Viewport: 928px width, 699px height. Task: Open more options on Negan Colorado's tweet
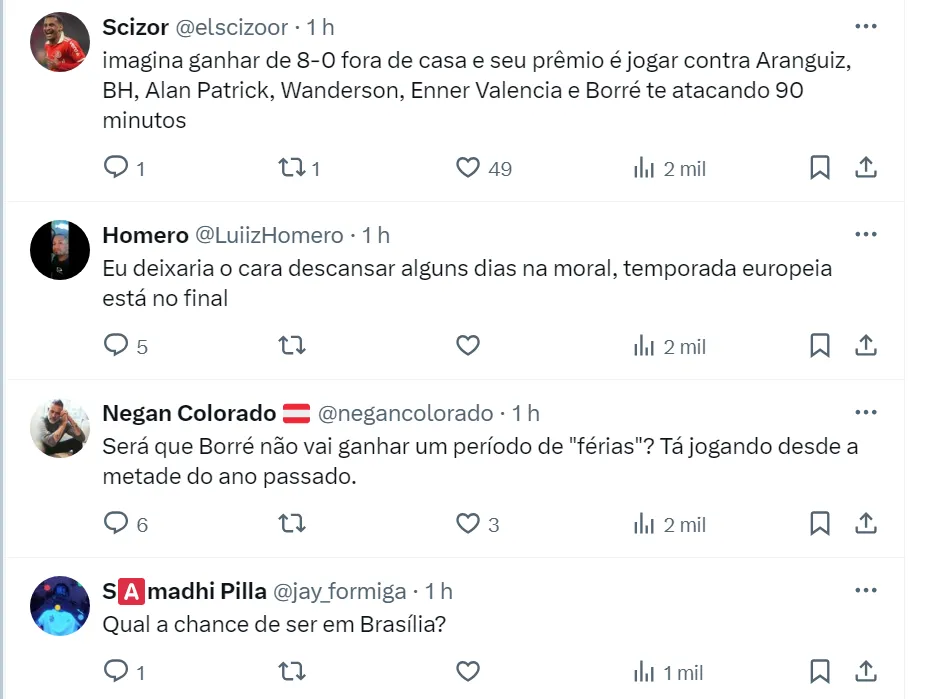865,413
